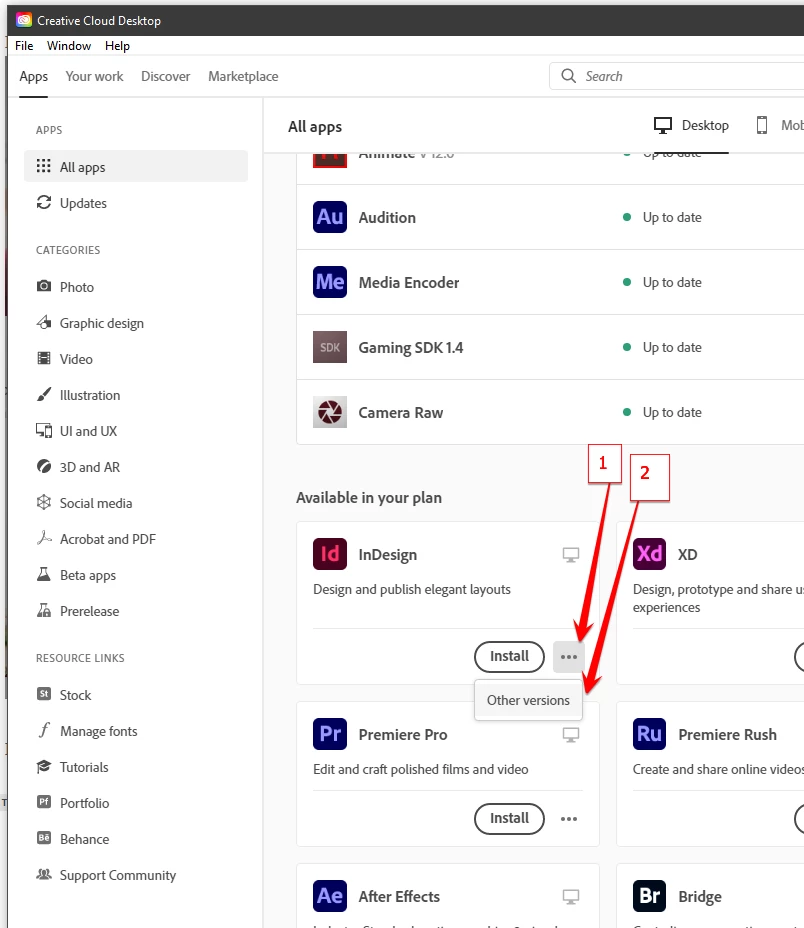Open the Marketplace tab
This screenshot has width=804, height=928.
[243, 76]
